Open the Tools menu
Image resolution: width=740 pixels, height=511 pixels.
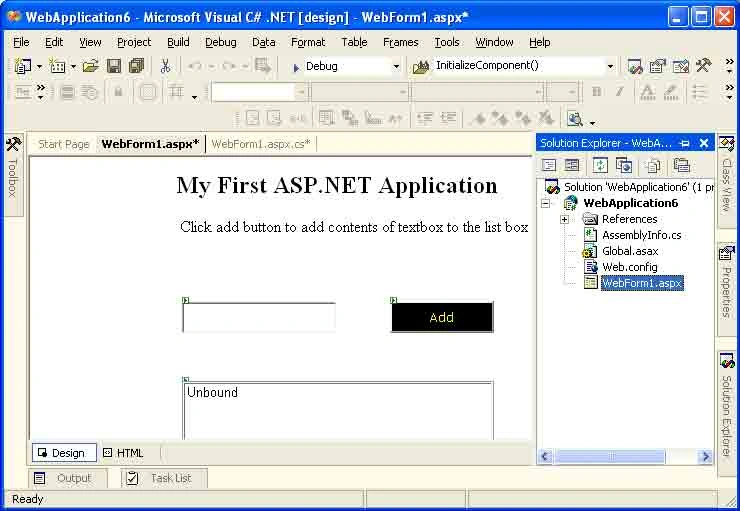[446, 42]
